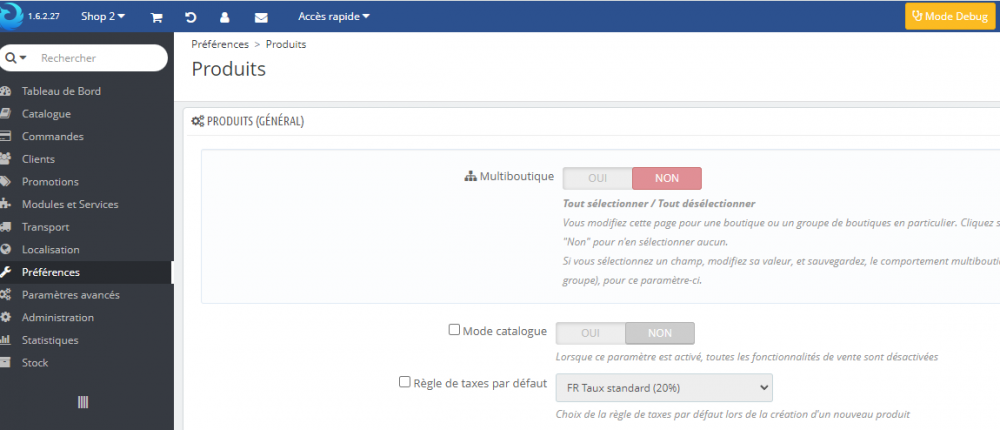Open the Transport menu
The height and width of the screenshot is (430, 1000).
(45, 227)
